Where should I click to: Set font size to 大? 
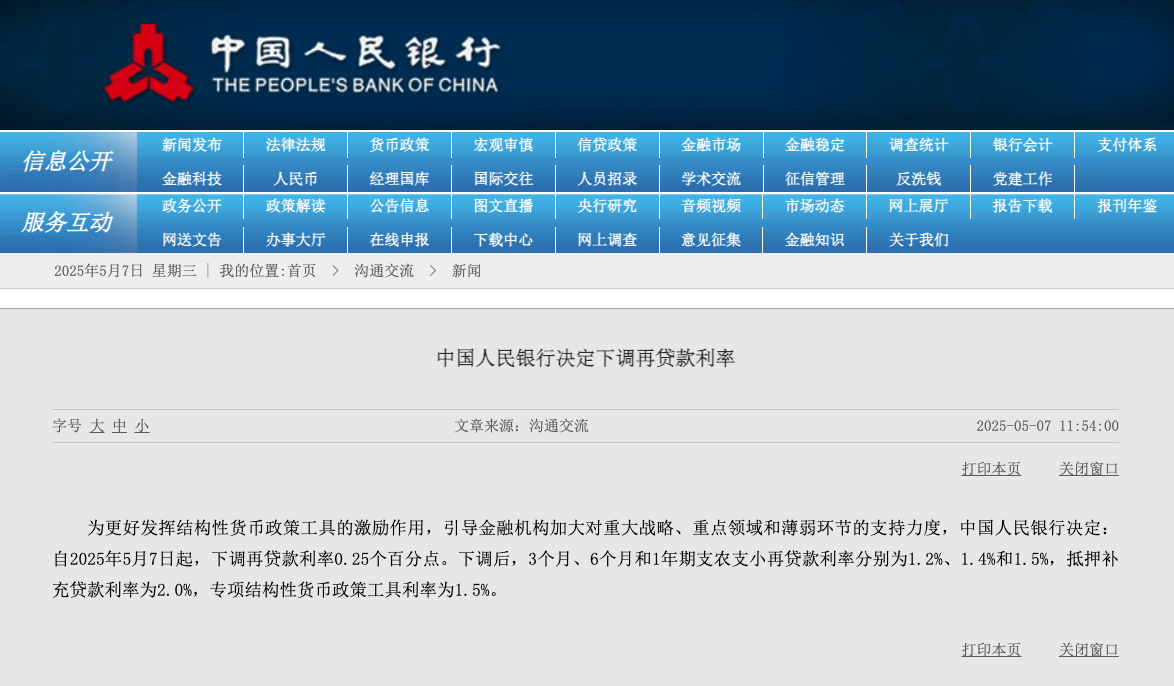[x=97, y=426]
